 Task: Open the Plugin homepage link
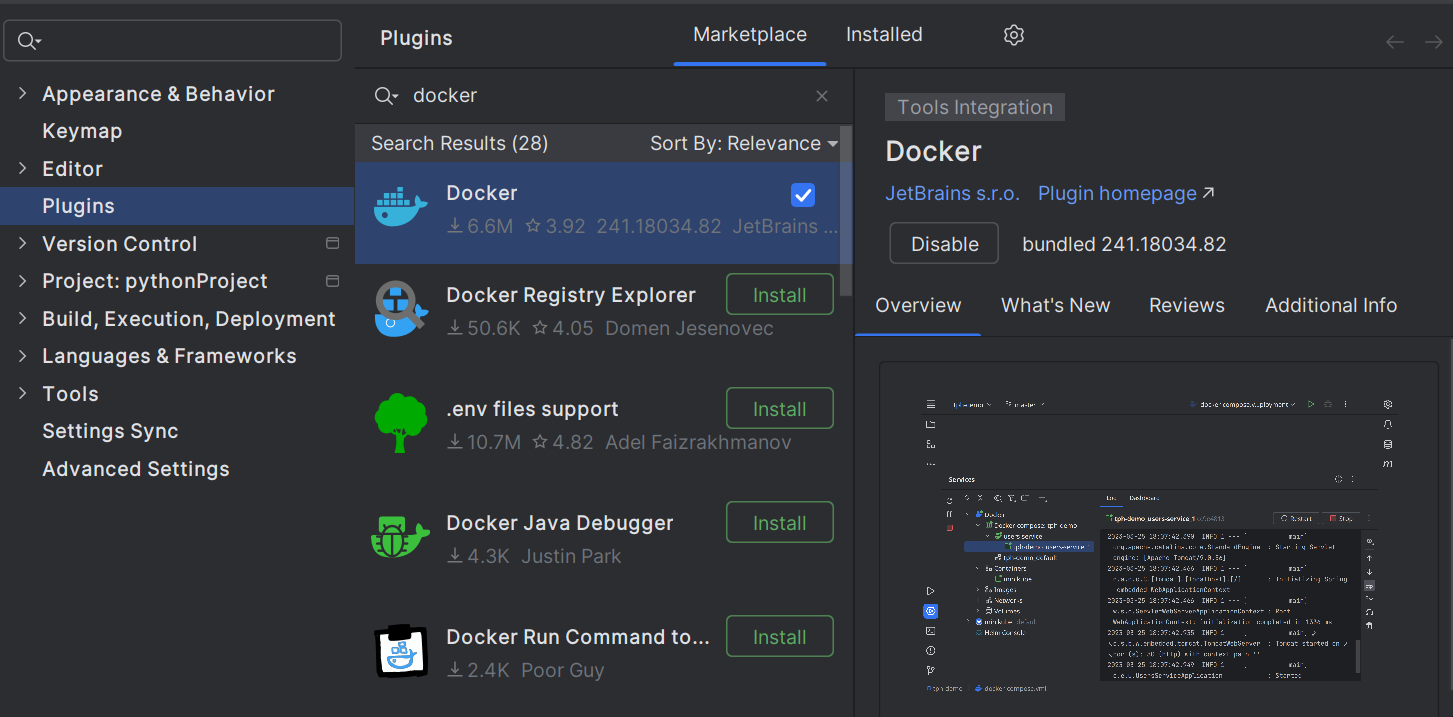point(1117,193)
